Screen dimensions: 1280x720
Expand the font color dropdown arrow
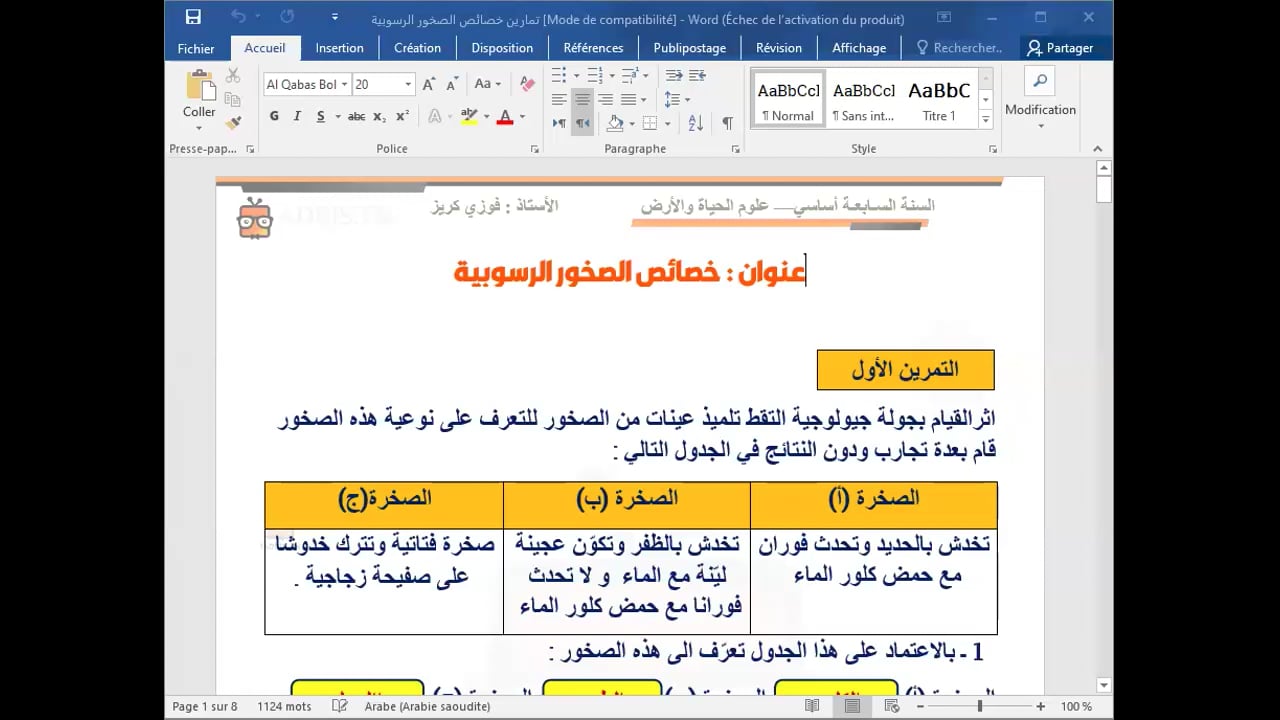[x=523, y=116]
